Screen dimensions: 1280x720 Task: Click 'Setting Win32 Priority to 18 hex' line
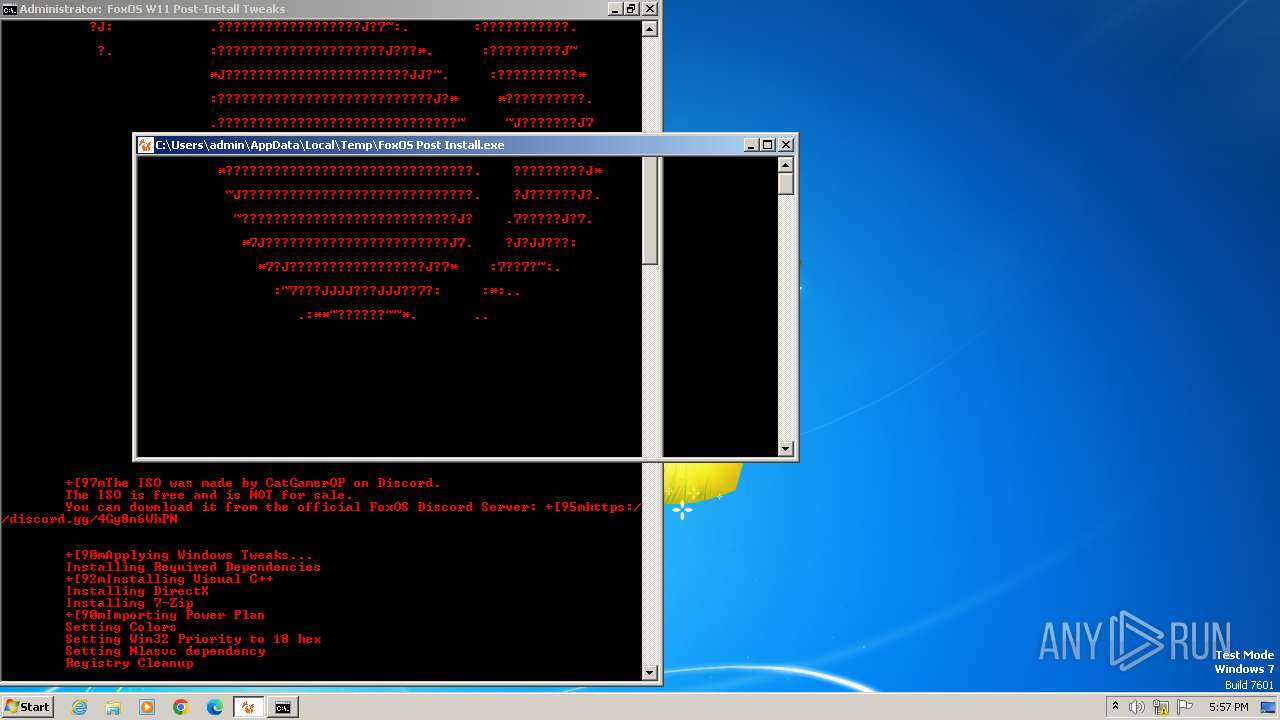[193, 639]
